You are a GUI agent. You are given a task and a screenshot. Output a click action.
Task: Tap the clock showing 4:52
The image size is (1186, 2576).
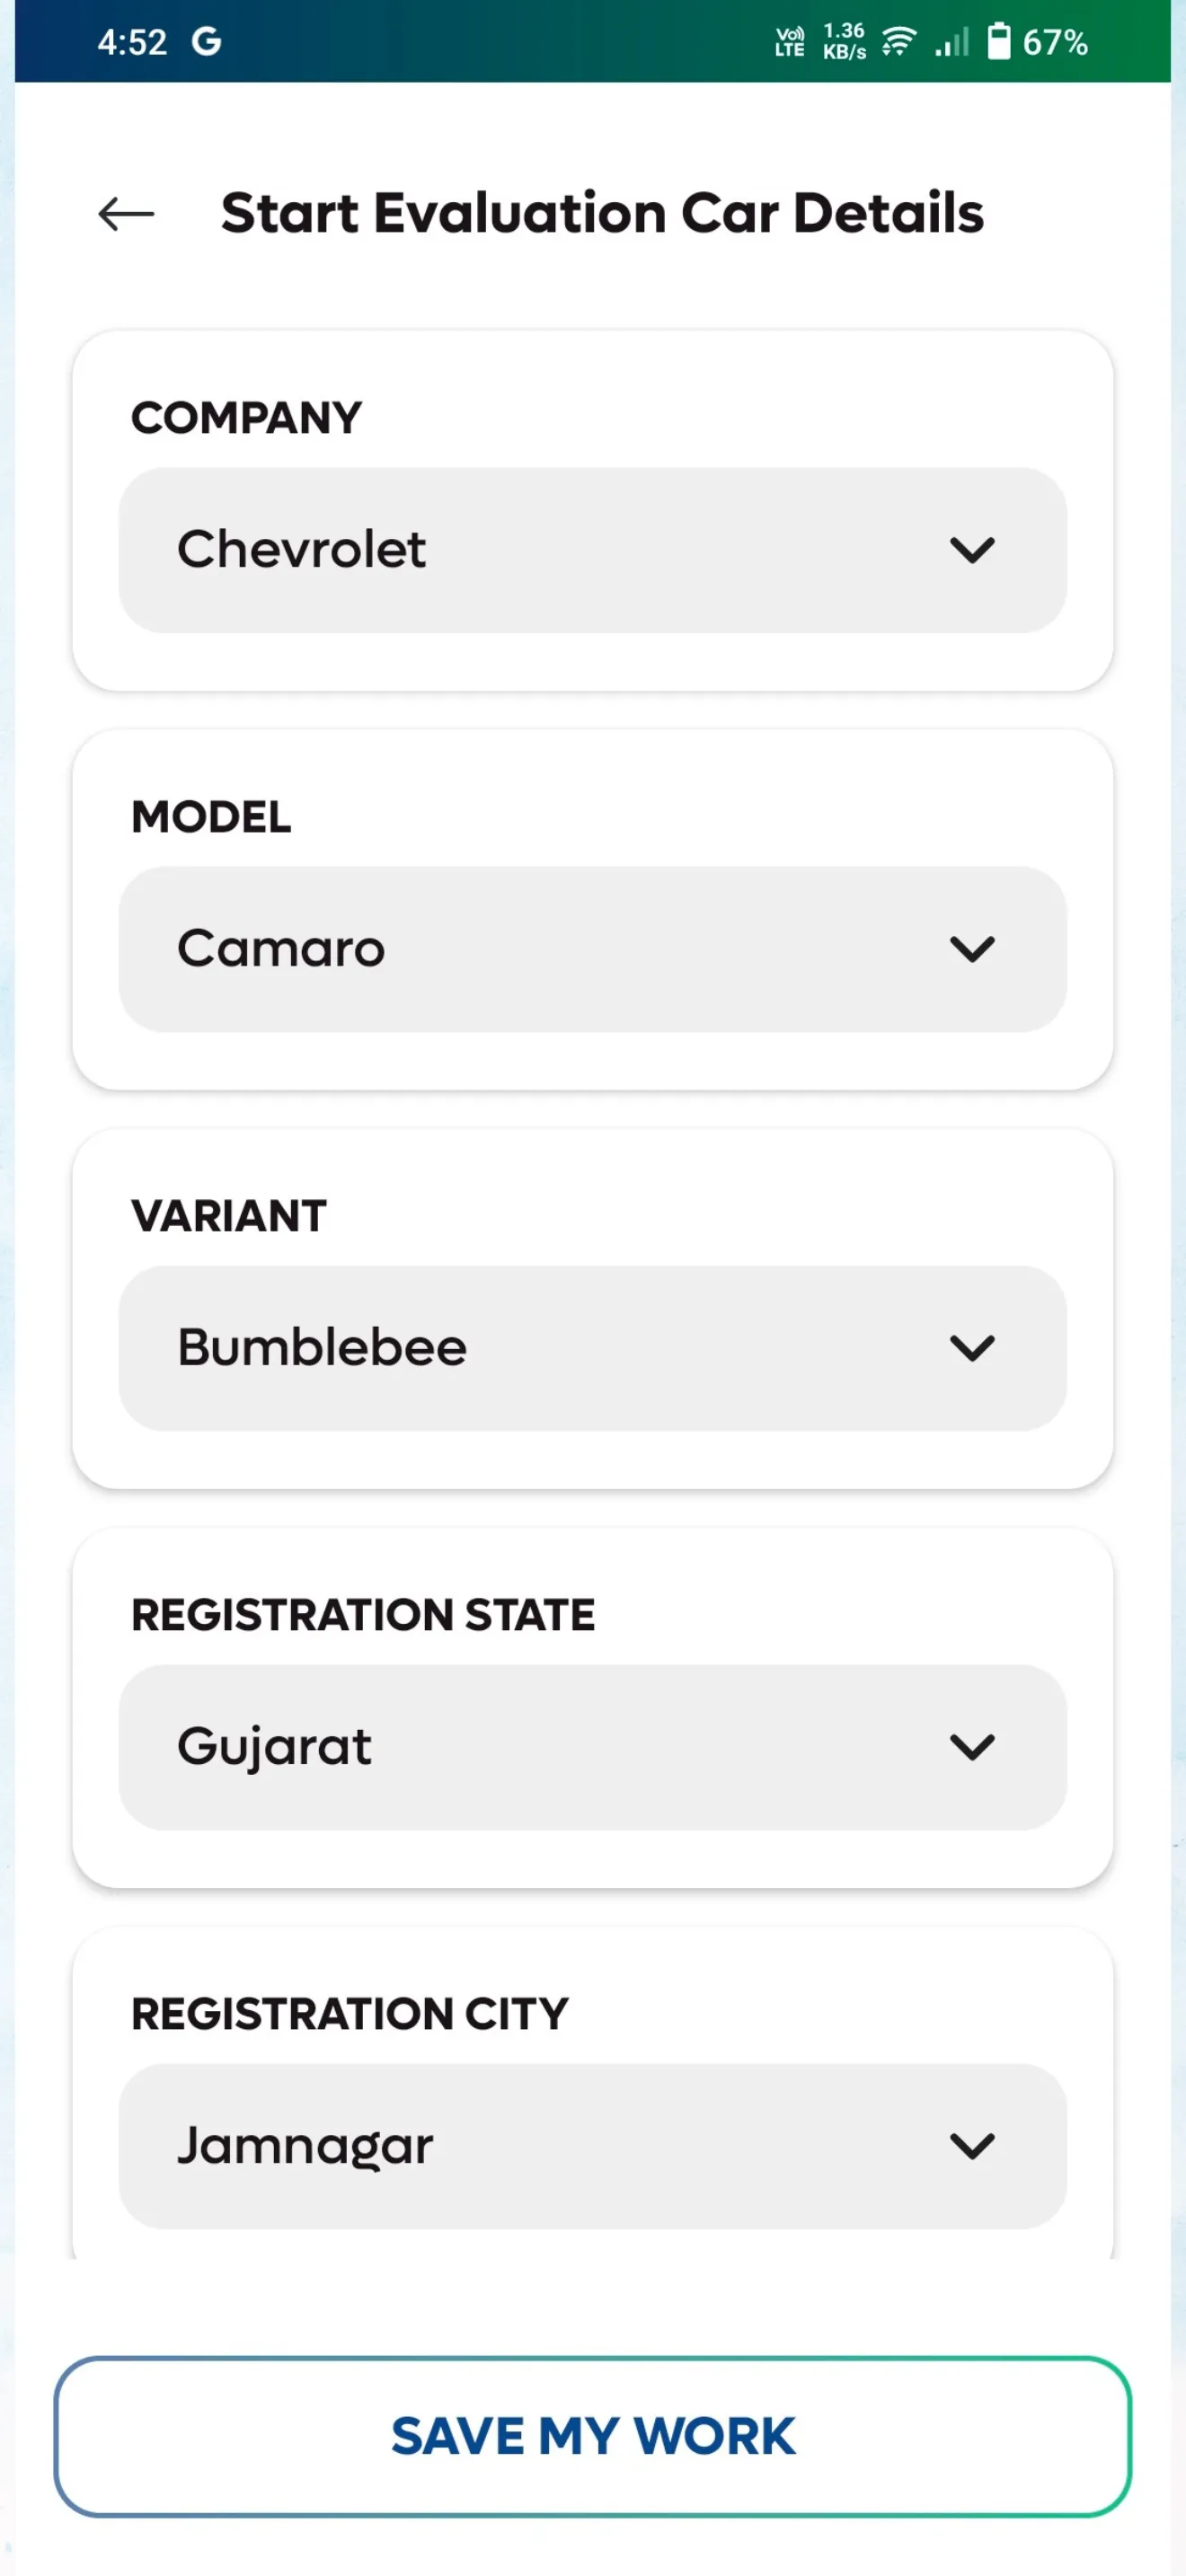(x=132, y=42)
